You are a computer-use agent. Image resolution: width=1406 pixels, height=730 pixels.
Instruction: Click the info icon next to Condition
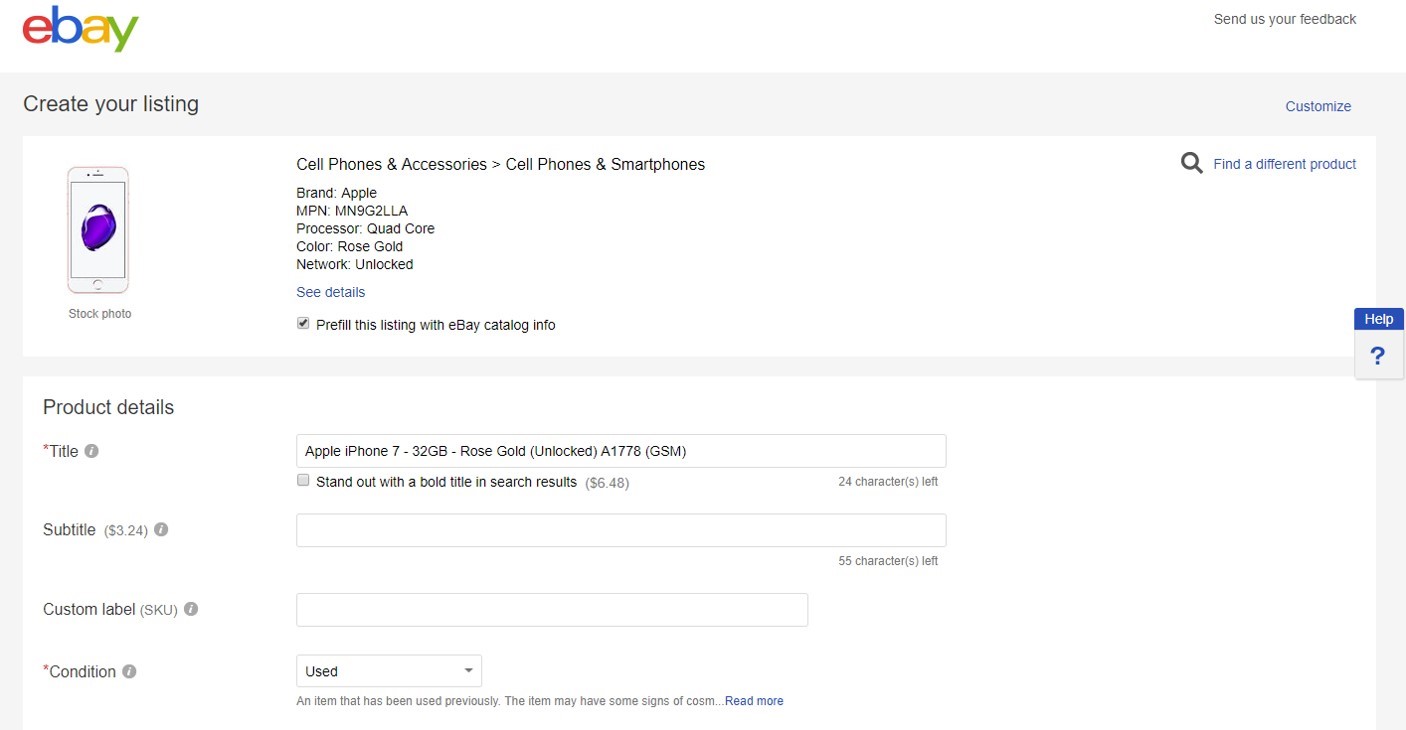pyautogui.click(x=129, y=672)
